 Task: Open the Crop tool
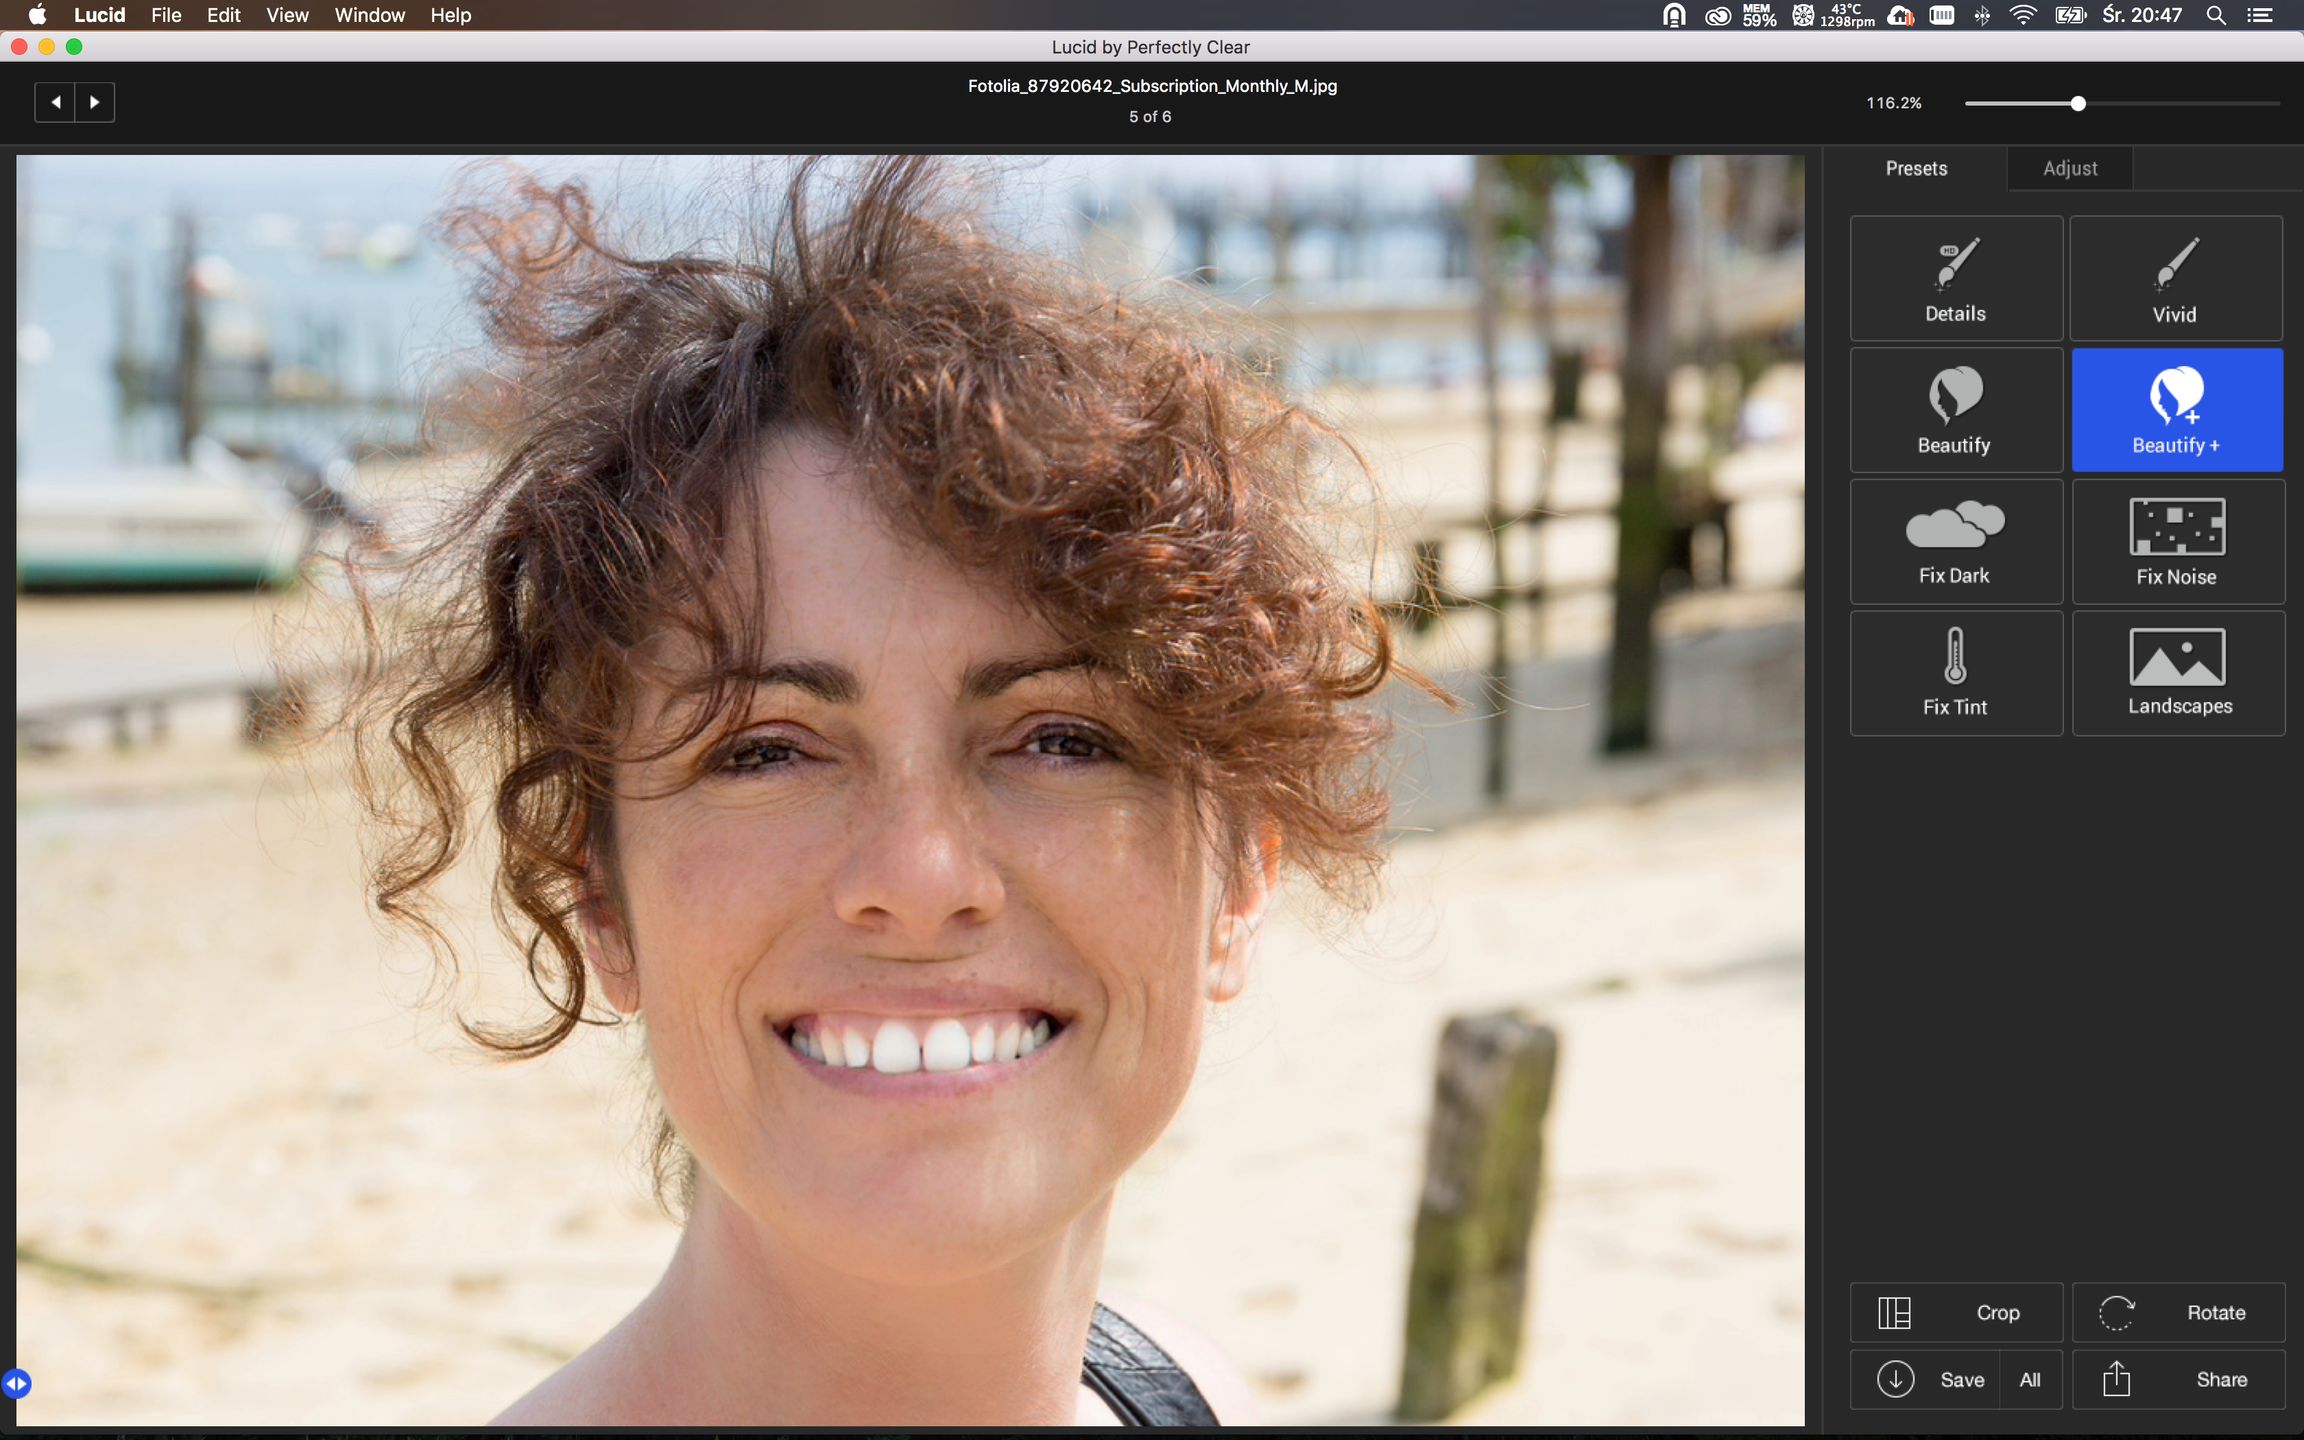pyautogui.click(x=1955, y=1312)
